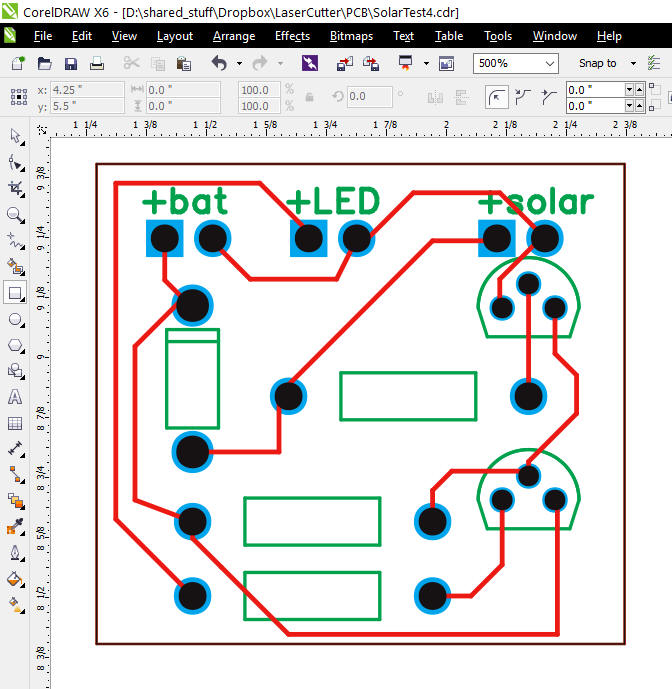Activate the Zoom magnifier tool
The height and width of the screenshot is (689, 672).
(x=15, y=215)
